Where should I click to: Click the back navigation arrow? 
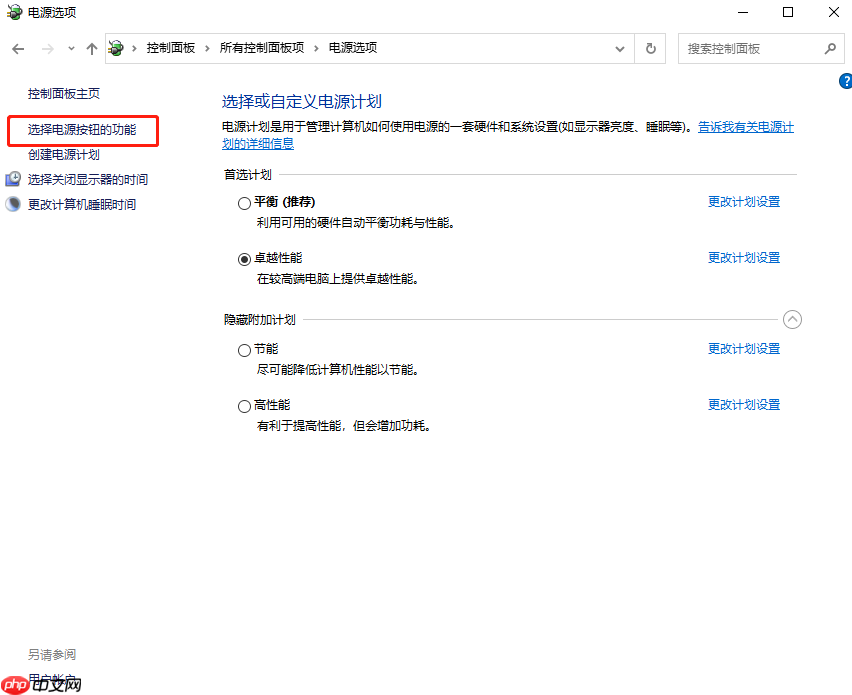tap(17, 47)
